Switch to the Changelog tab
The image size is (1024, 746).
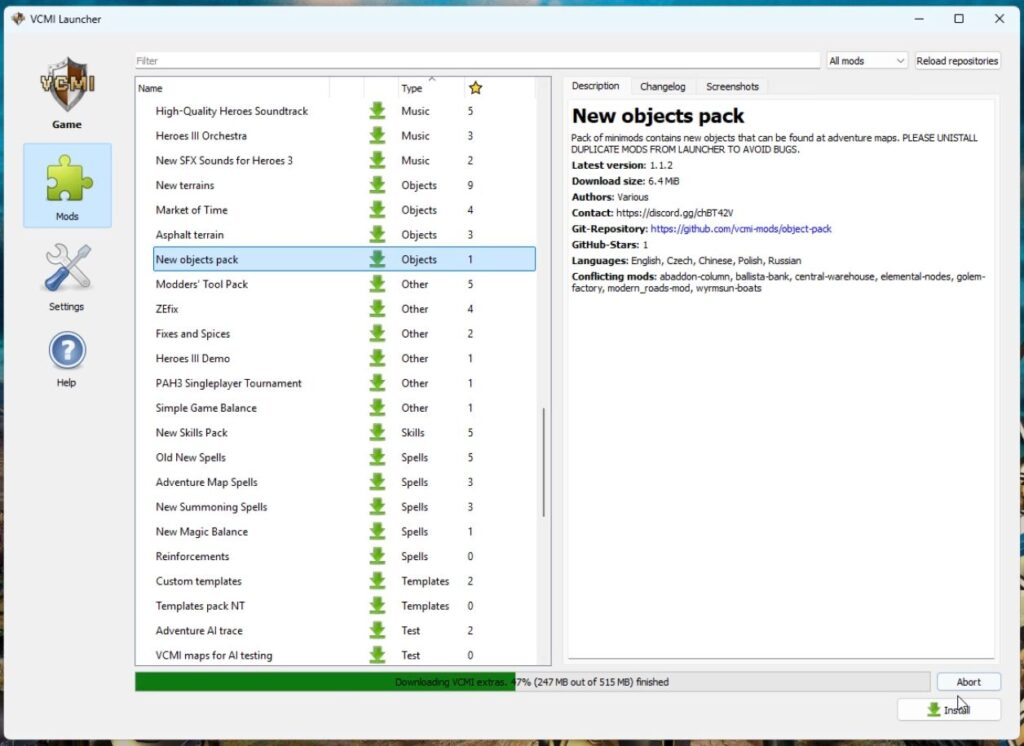pos(662,87)
